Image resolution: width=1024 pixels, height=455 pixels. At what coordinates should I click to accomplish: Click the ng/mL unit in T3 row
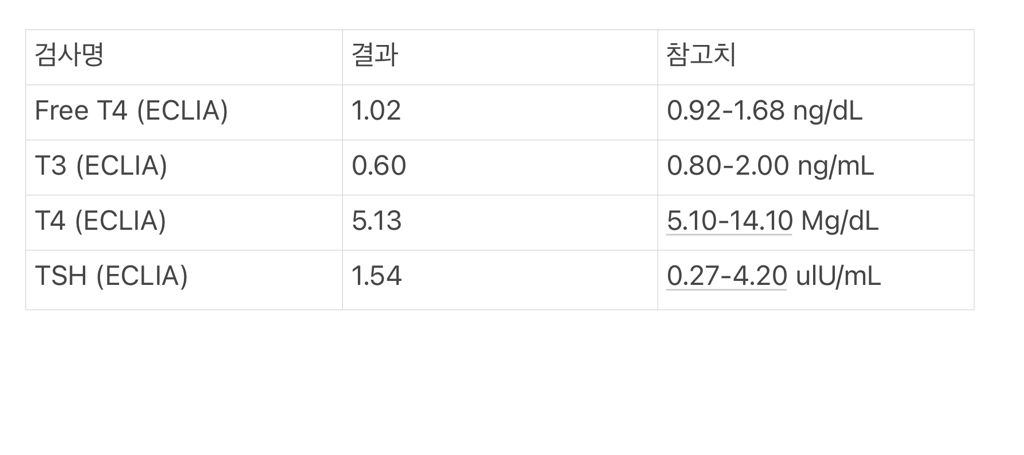(x=836, y=166)
